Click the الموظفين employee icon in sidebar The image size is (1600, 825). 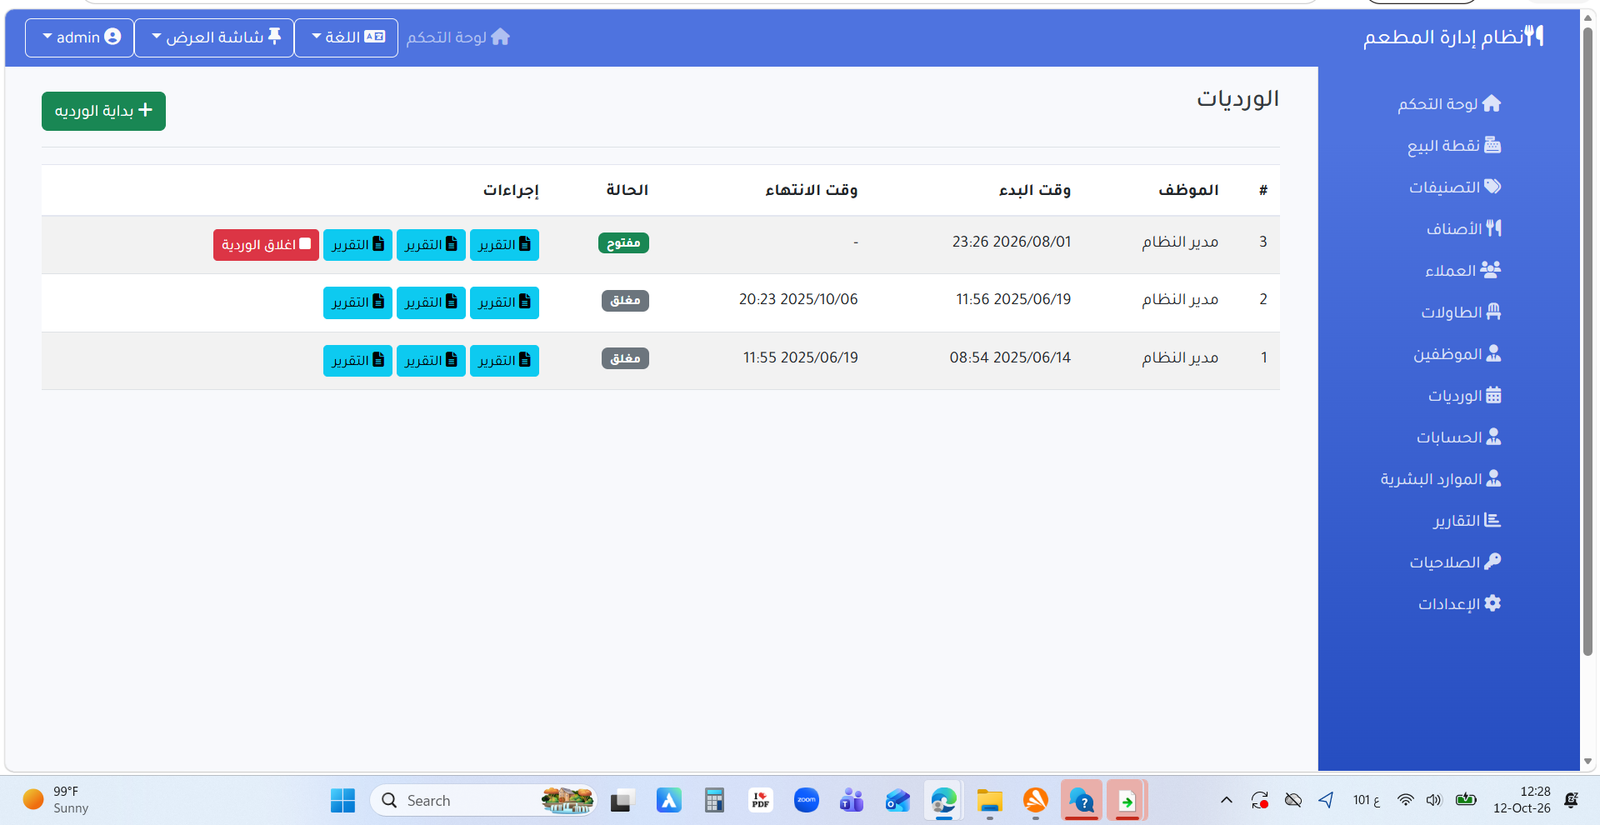pyautogui.click(x=1493, y=353)
